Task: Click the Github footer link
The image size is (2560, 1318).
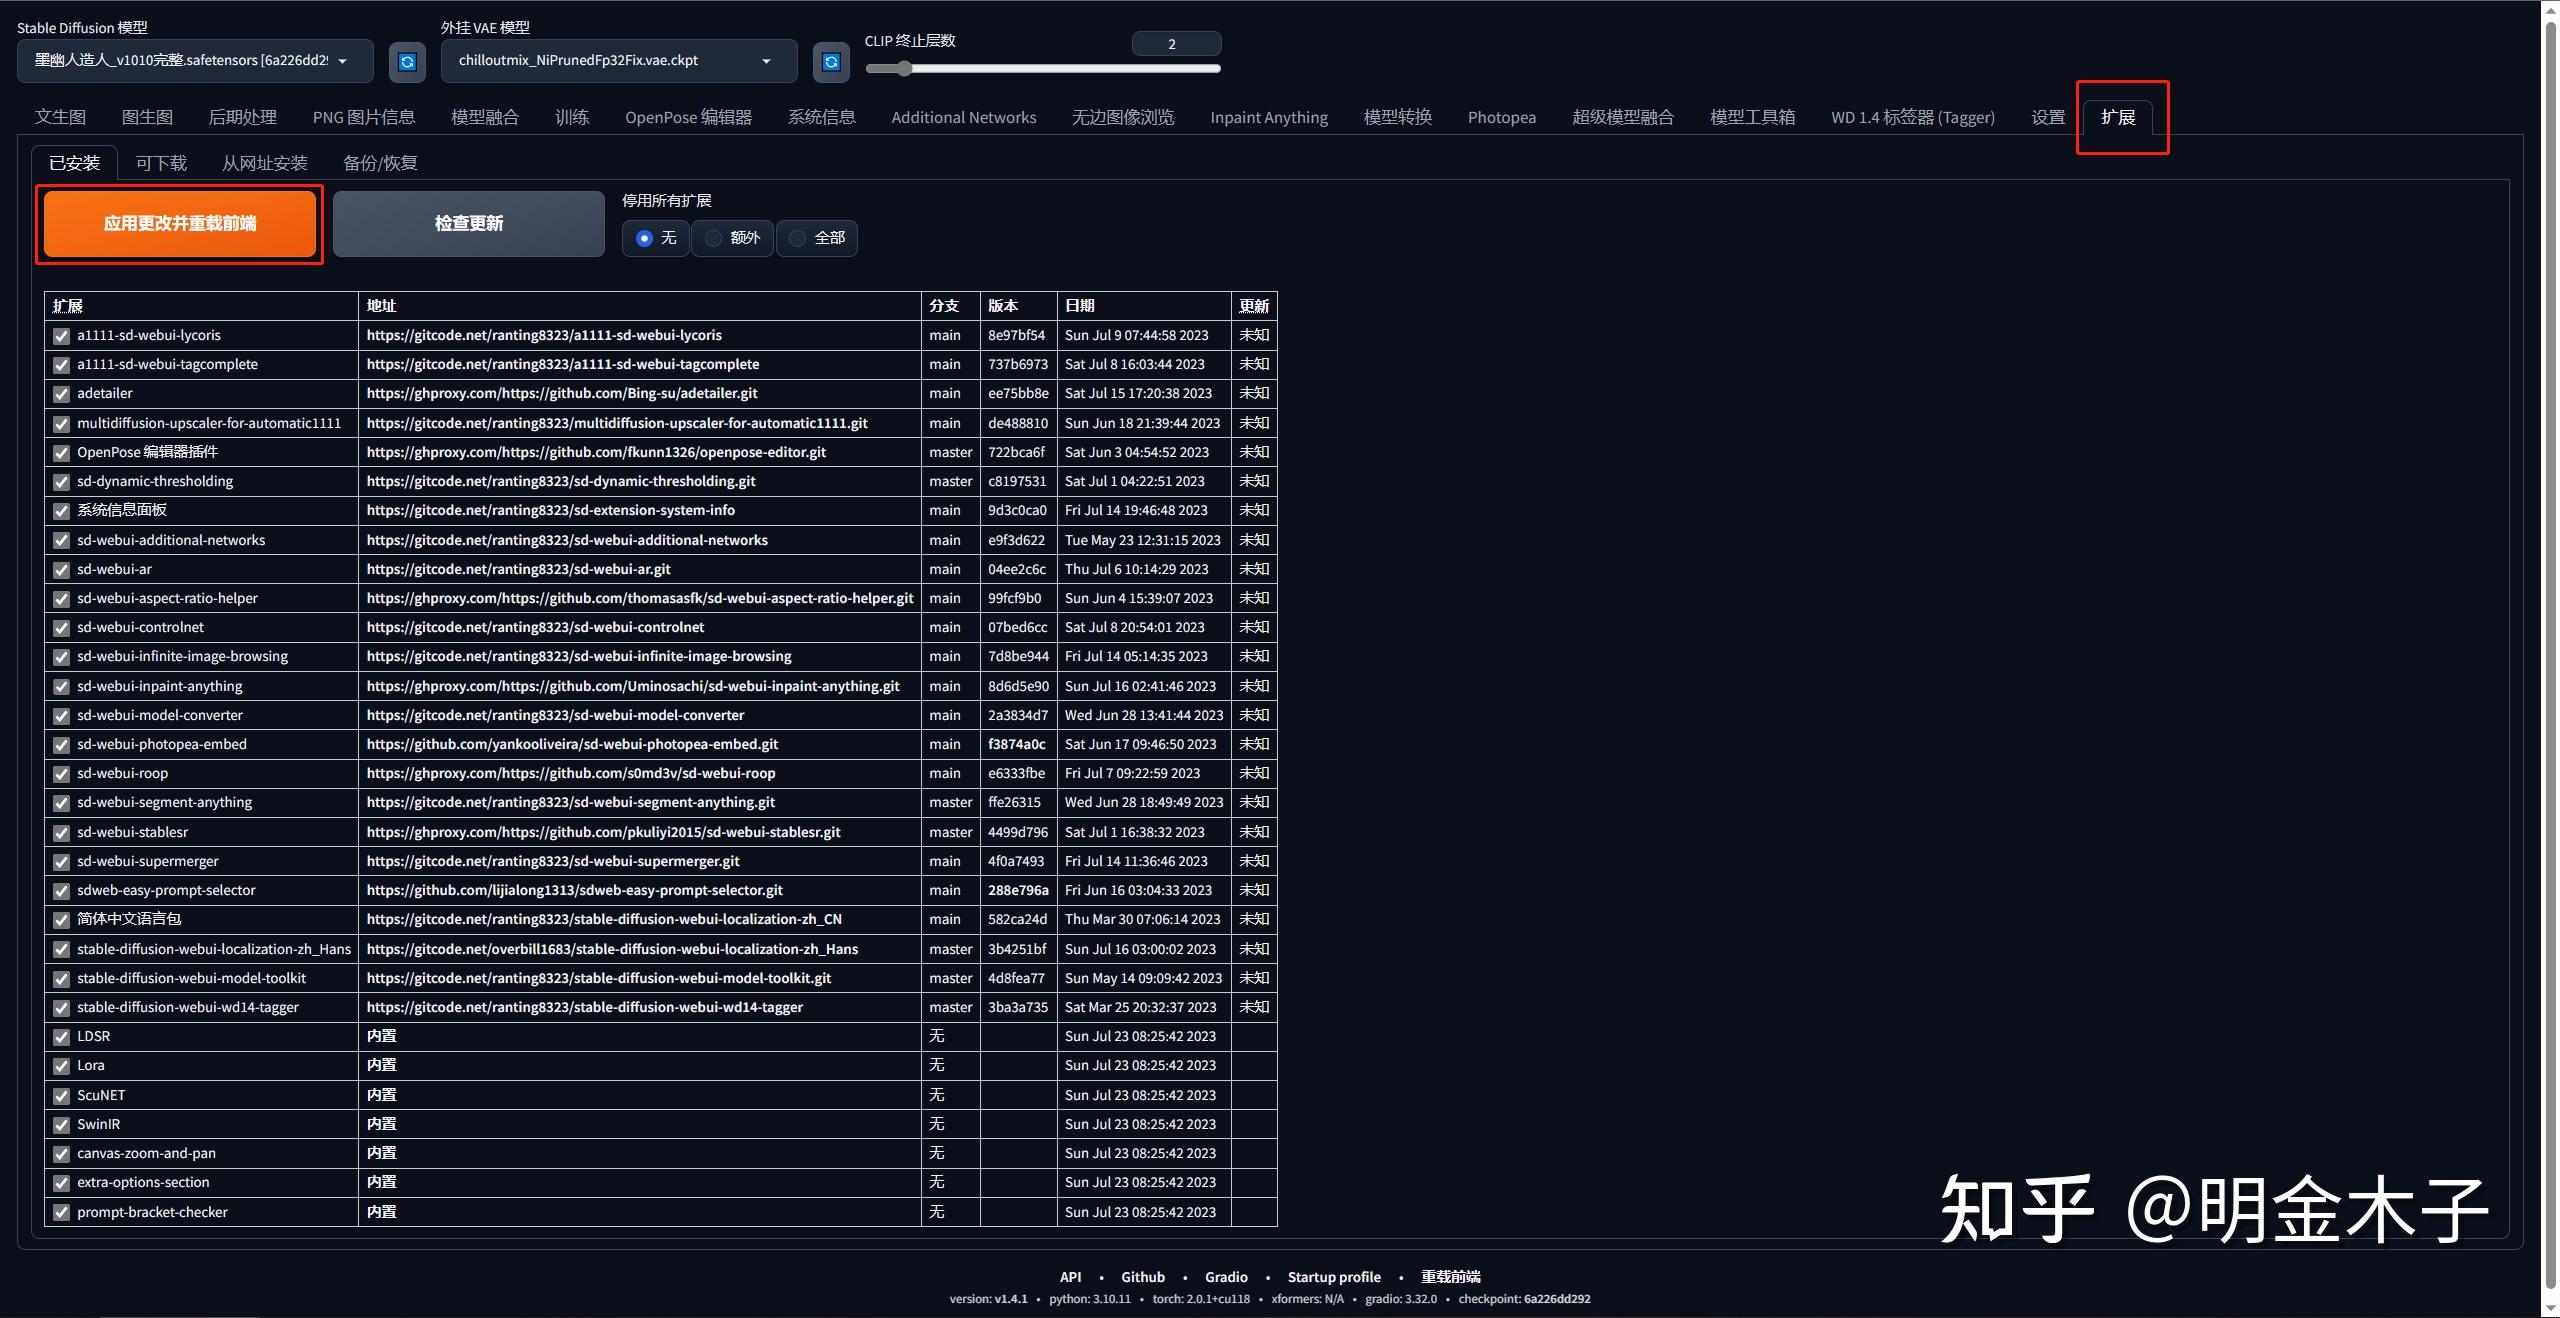Action: coord(1142,1277)
